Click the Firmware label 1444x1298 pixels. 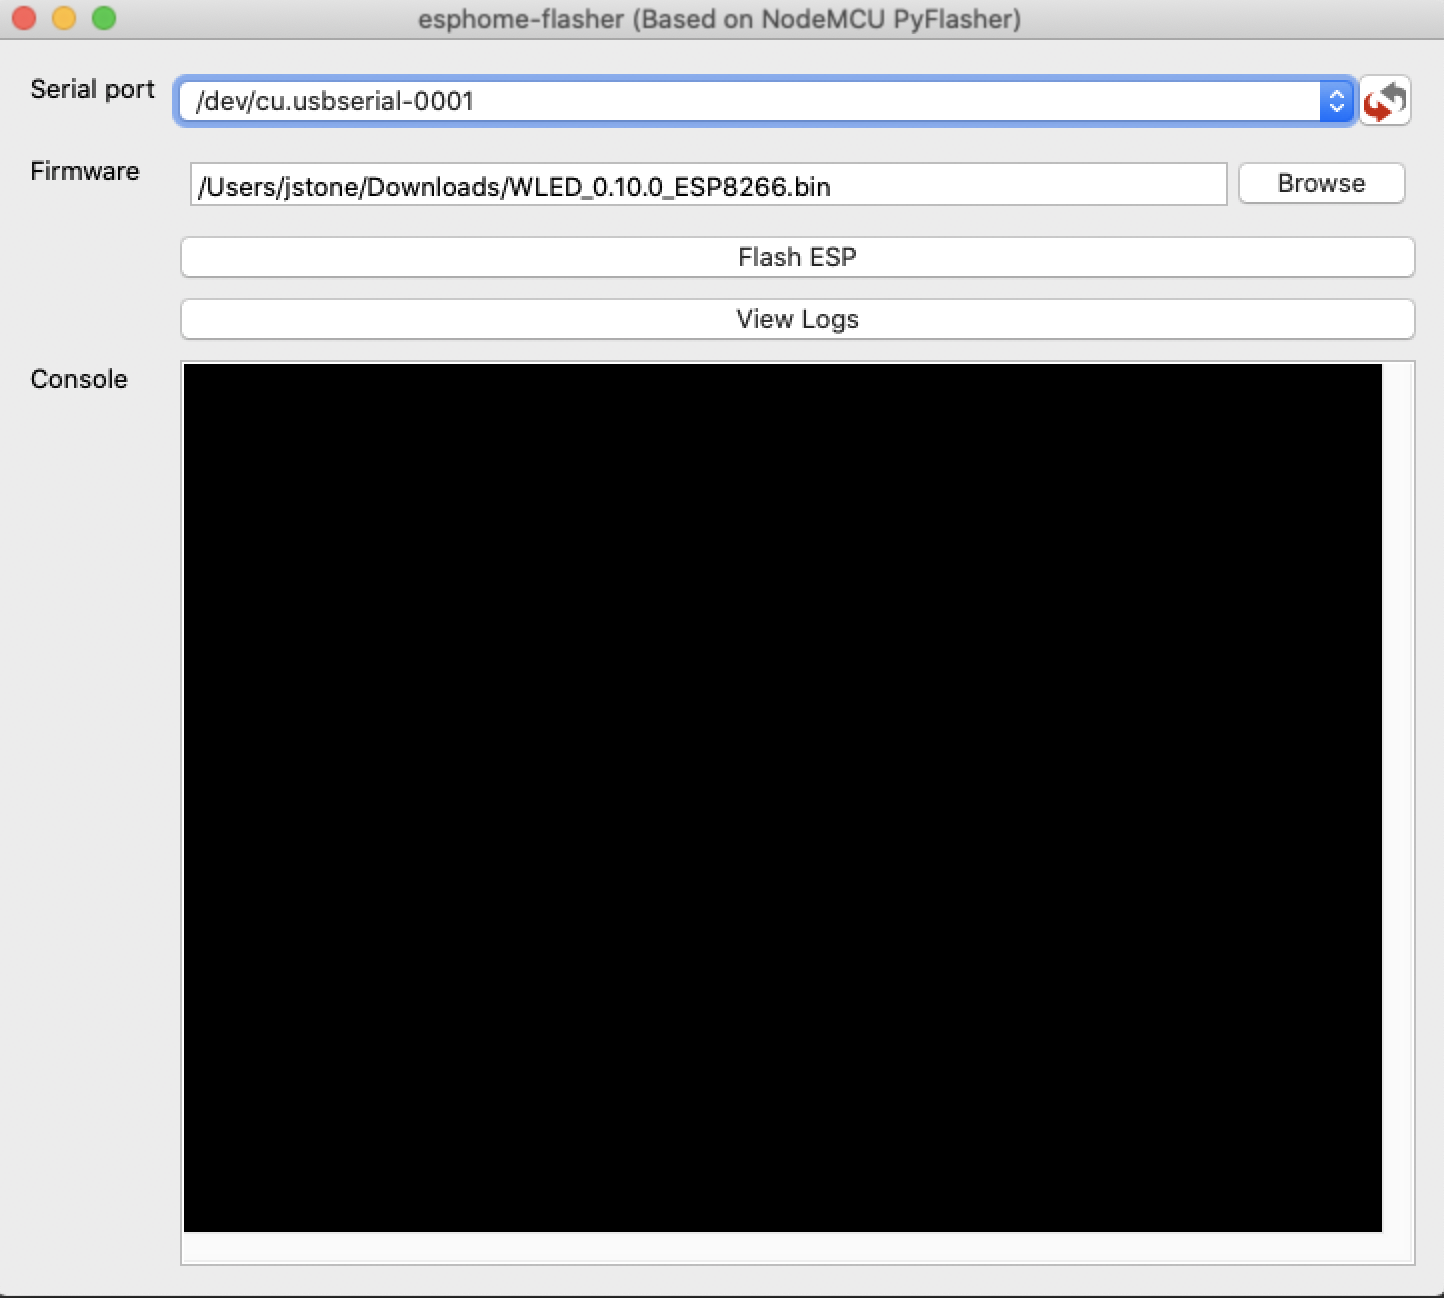point(85,171)
